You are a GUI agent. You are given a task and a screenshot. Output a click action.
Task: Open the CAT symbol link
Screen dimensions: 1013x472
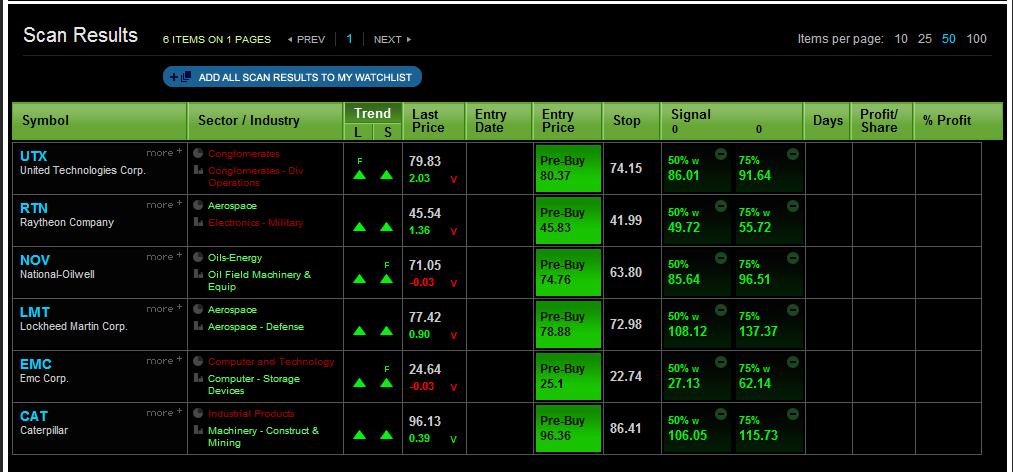point(34,416)
